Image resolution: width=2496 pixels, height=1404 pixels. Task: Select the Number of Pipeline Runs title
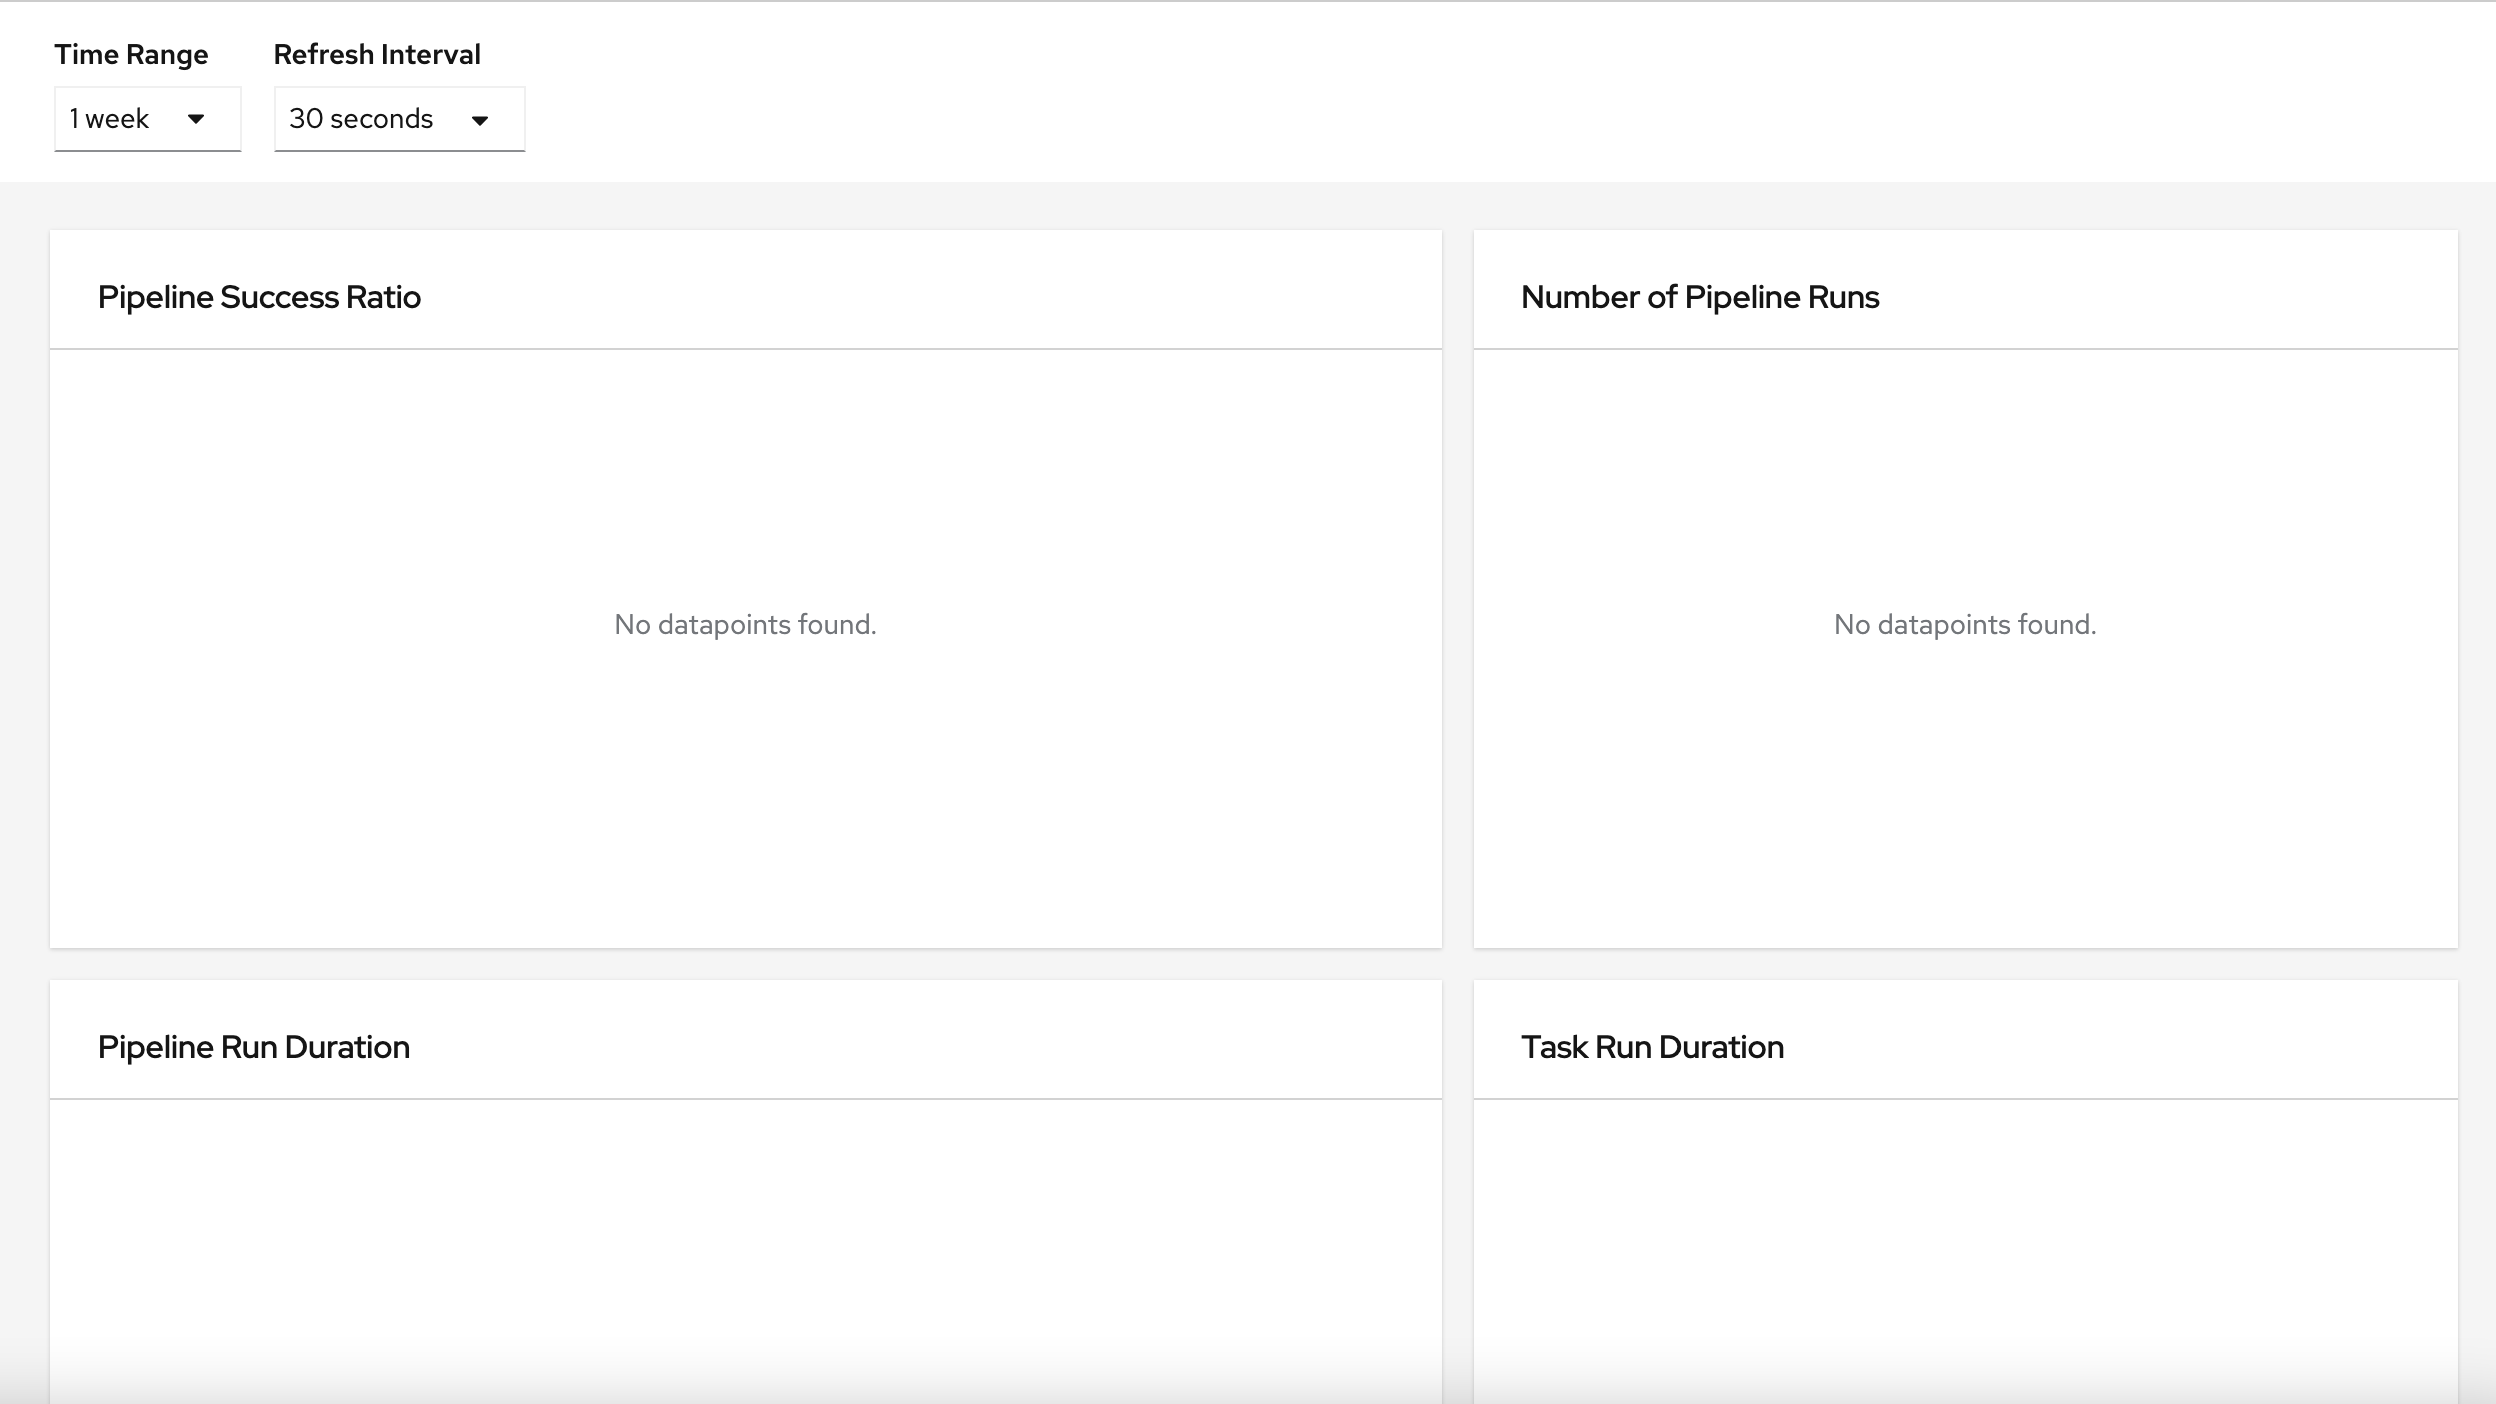1700,297
